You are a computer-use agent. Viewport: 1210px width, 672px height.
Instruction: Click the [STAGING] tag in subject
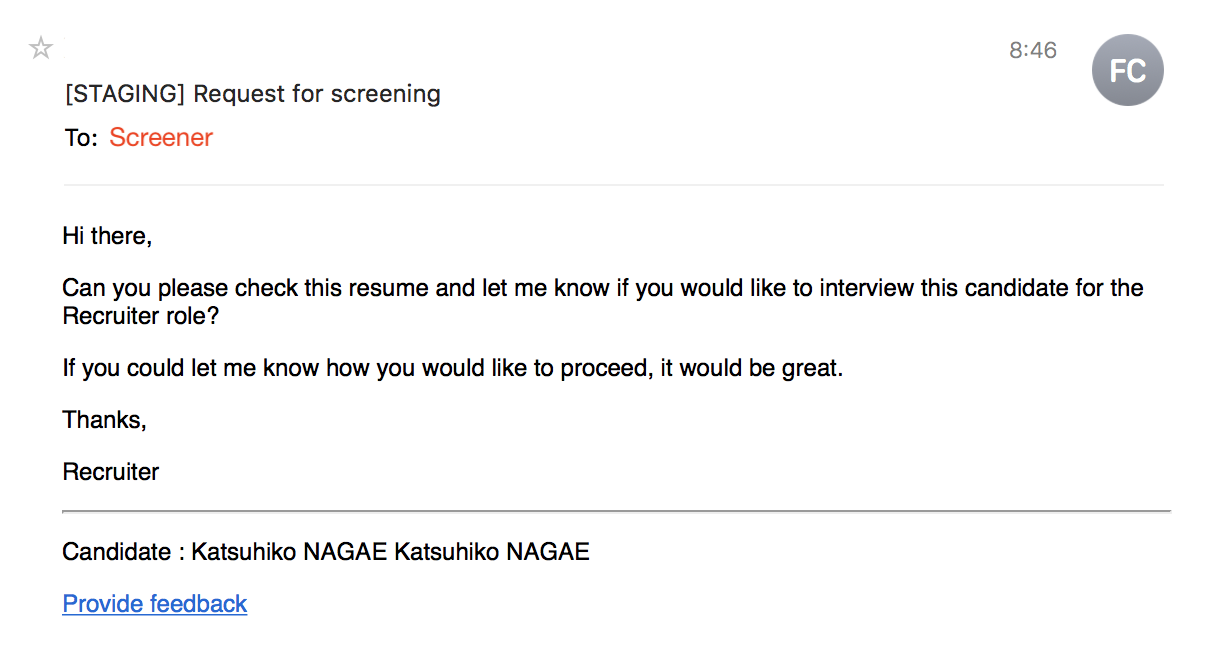click(125, 94)
